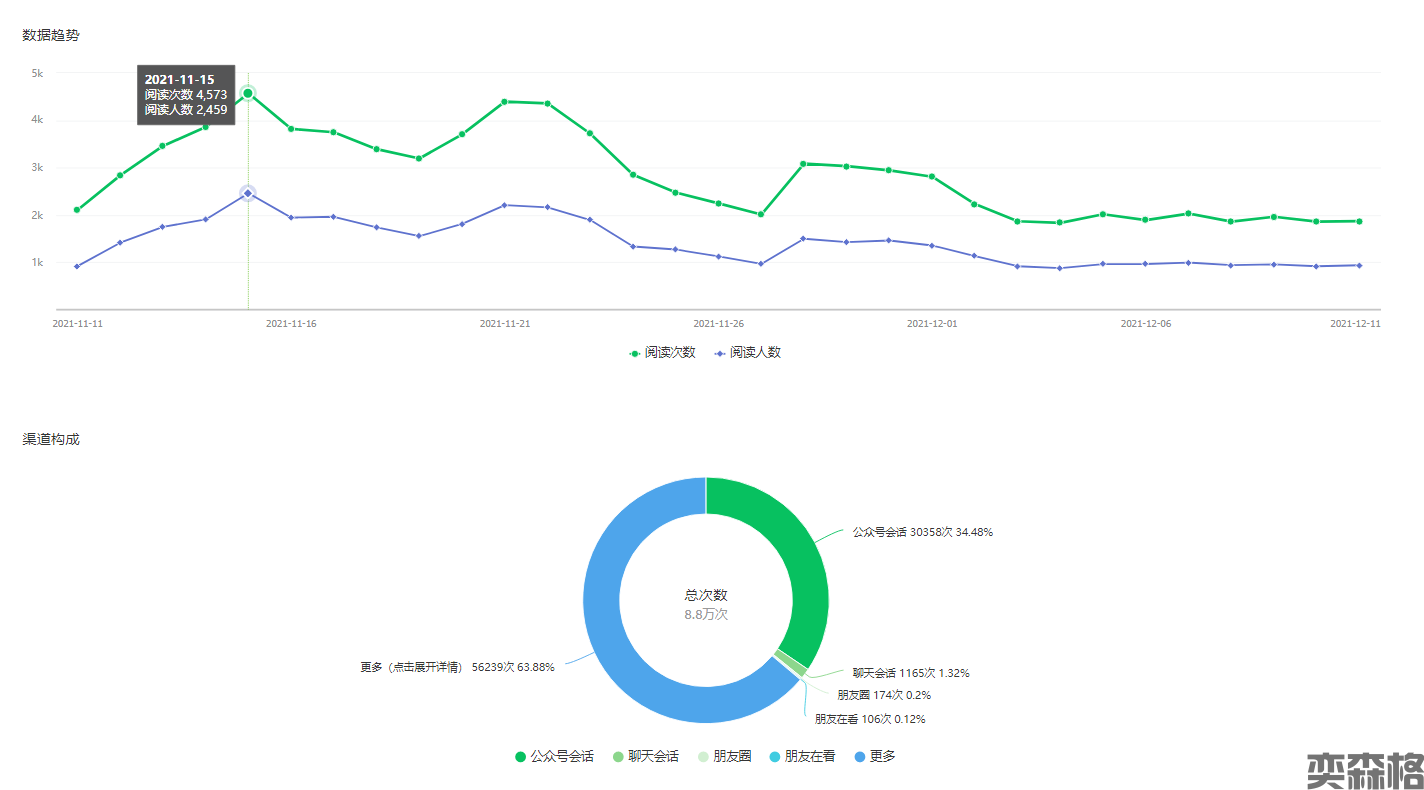Click highlighted 2021-11-15 green peak data point
1424x790 pixels.
pos(248,93)
